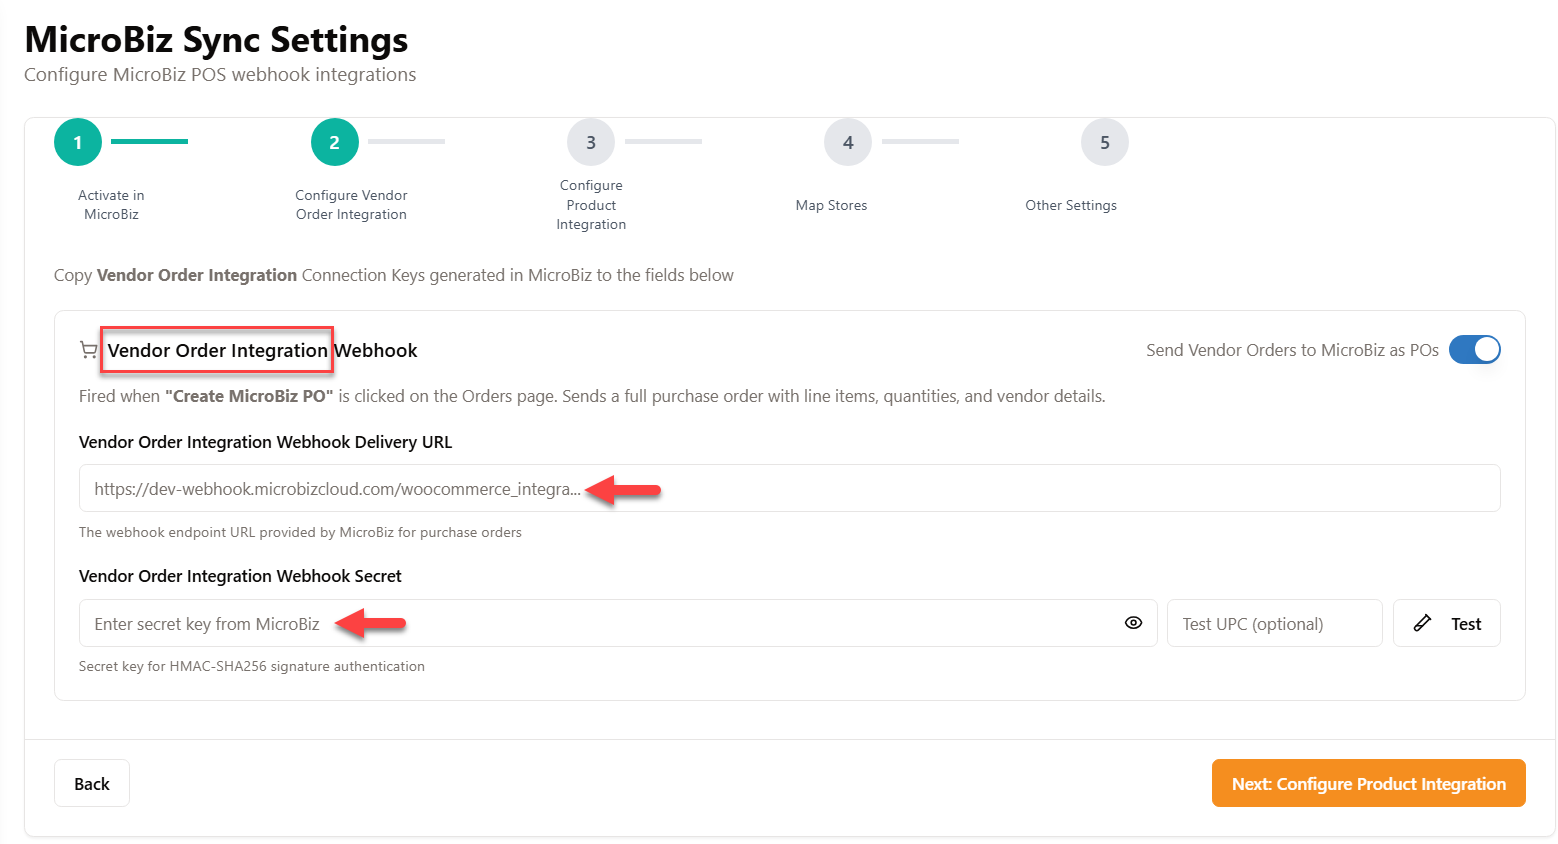1558x844 pixels.
Task: Click the Test webhook button
Action: click(x=1446, y=623)
